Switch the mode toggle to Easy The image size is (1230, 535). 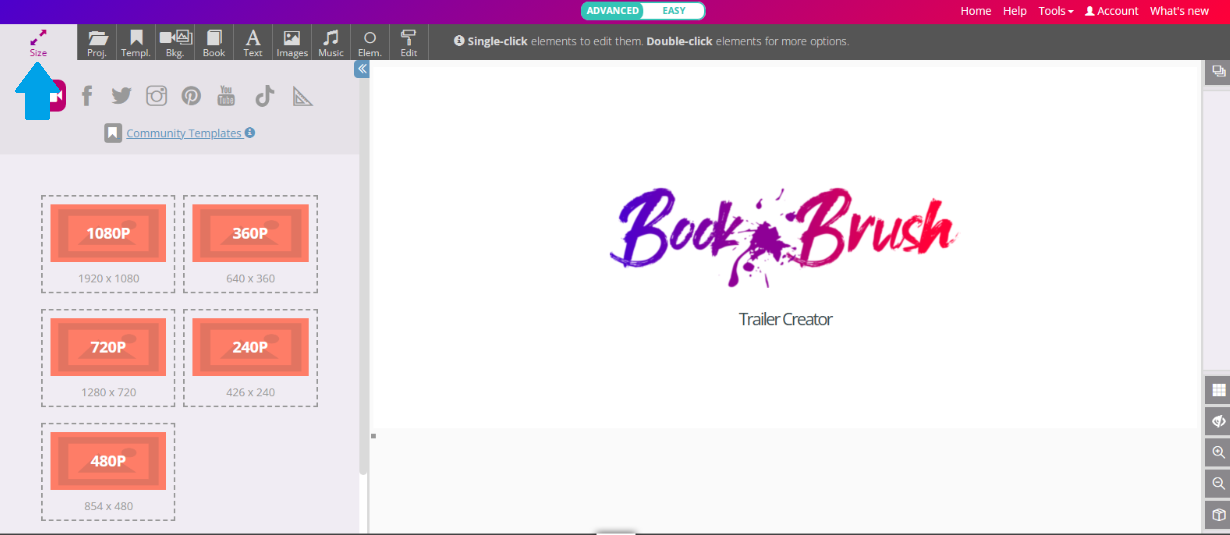[x=674, y=11]
